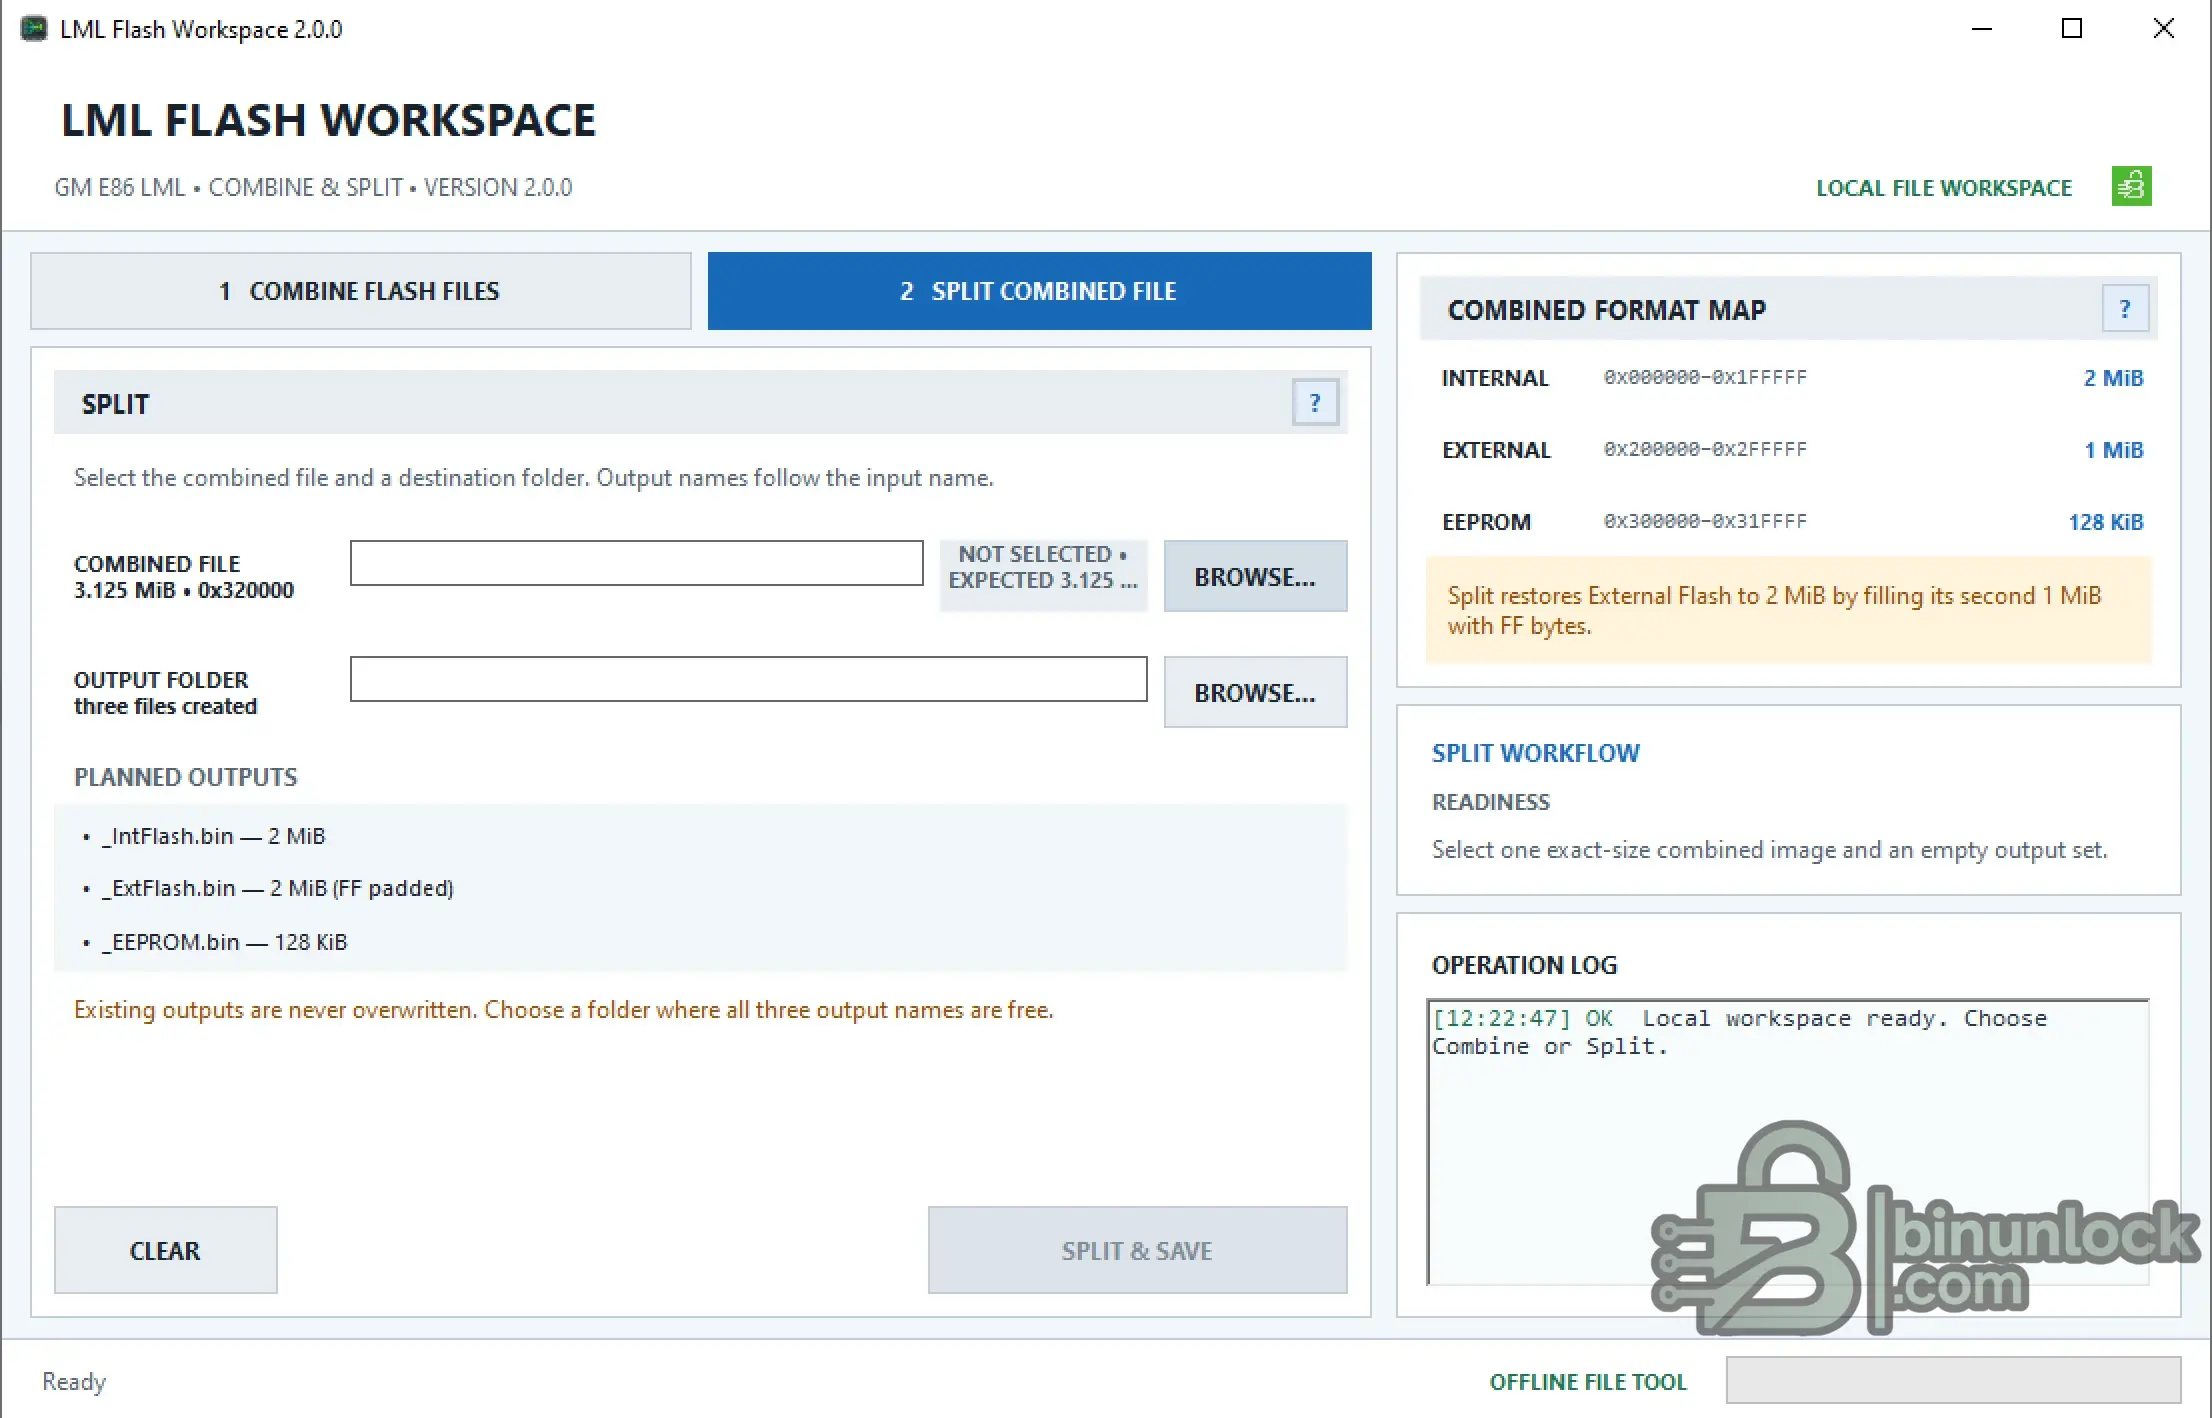
Task: Browse for the output folder
Action: coord(1255,693)
